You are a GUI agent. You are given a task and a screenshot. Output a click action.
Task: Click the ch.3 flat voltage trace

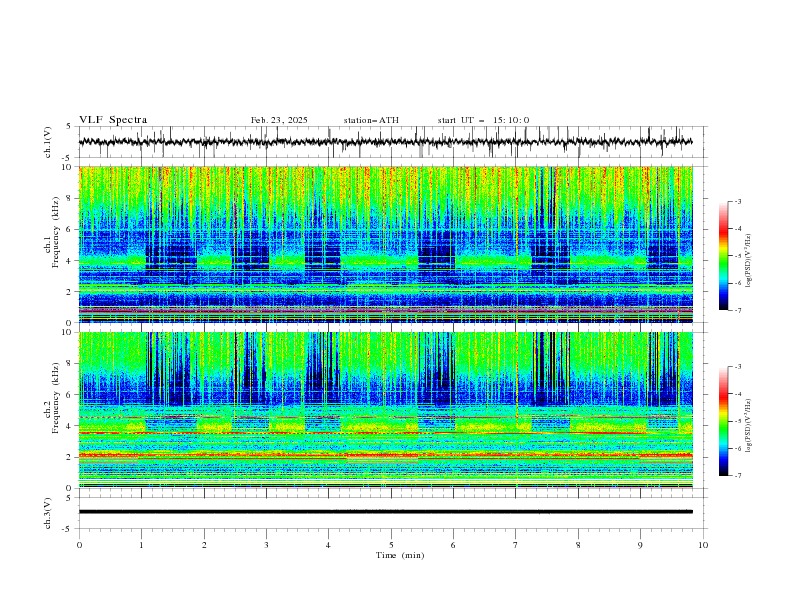click(x=385, y=512)
